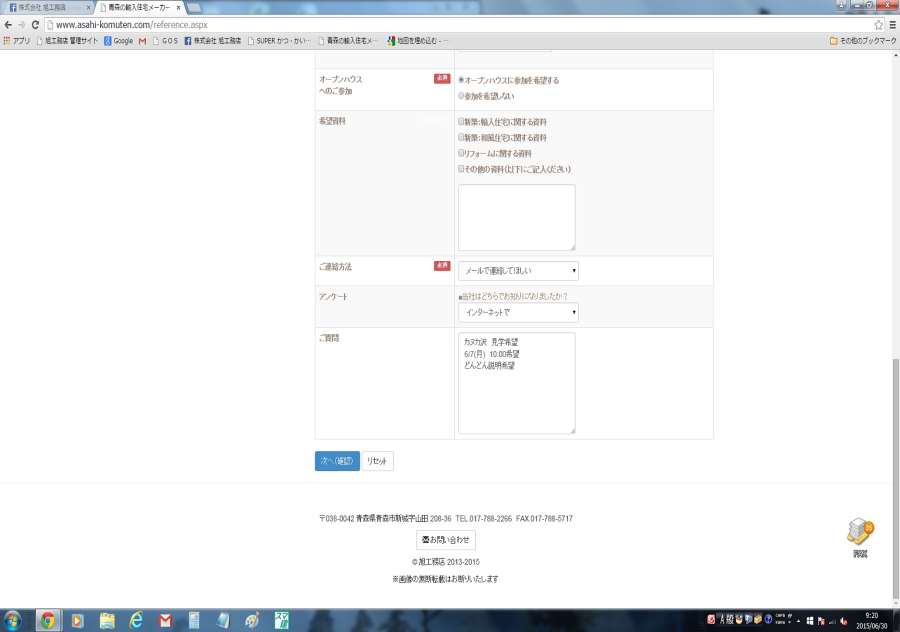Screen dimensions: 900x632
Task: Click the browser back arrow
Action: click(x=9, y=24)
